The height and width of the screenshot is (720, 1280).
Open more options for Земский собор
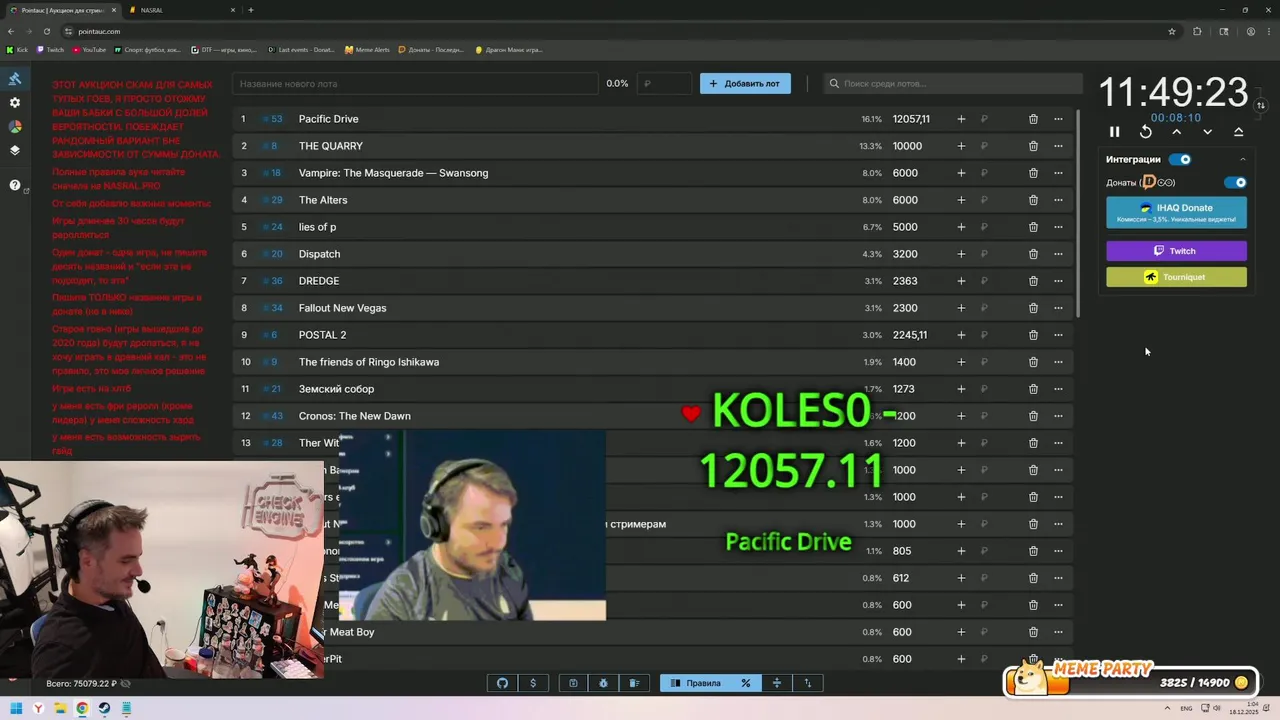[1058, 389]
